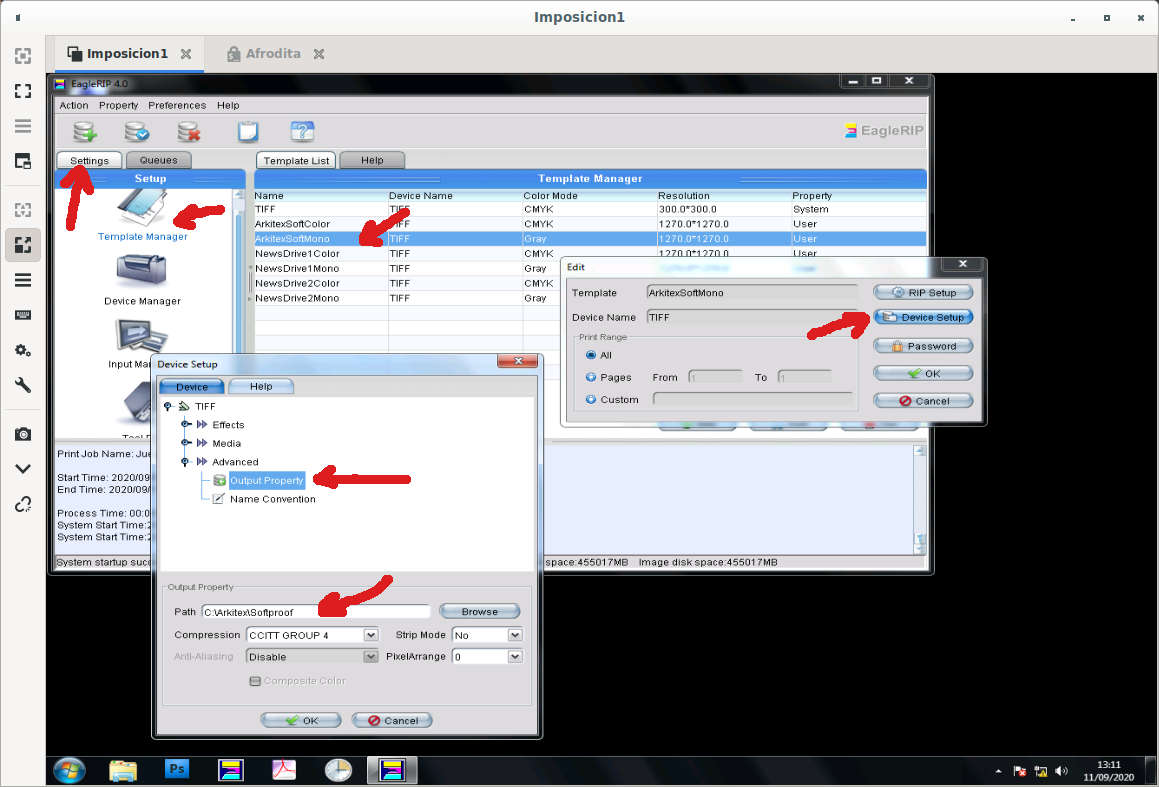
Task: Click the Photoshop icon on the Windows taskbar
Action: (x=176, y=769)
